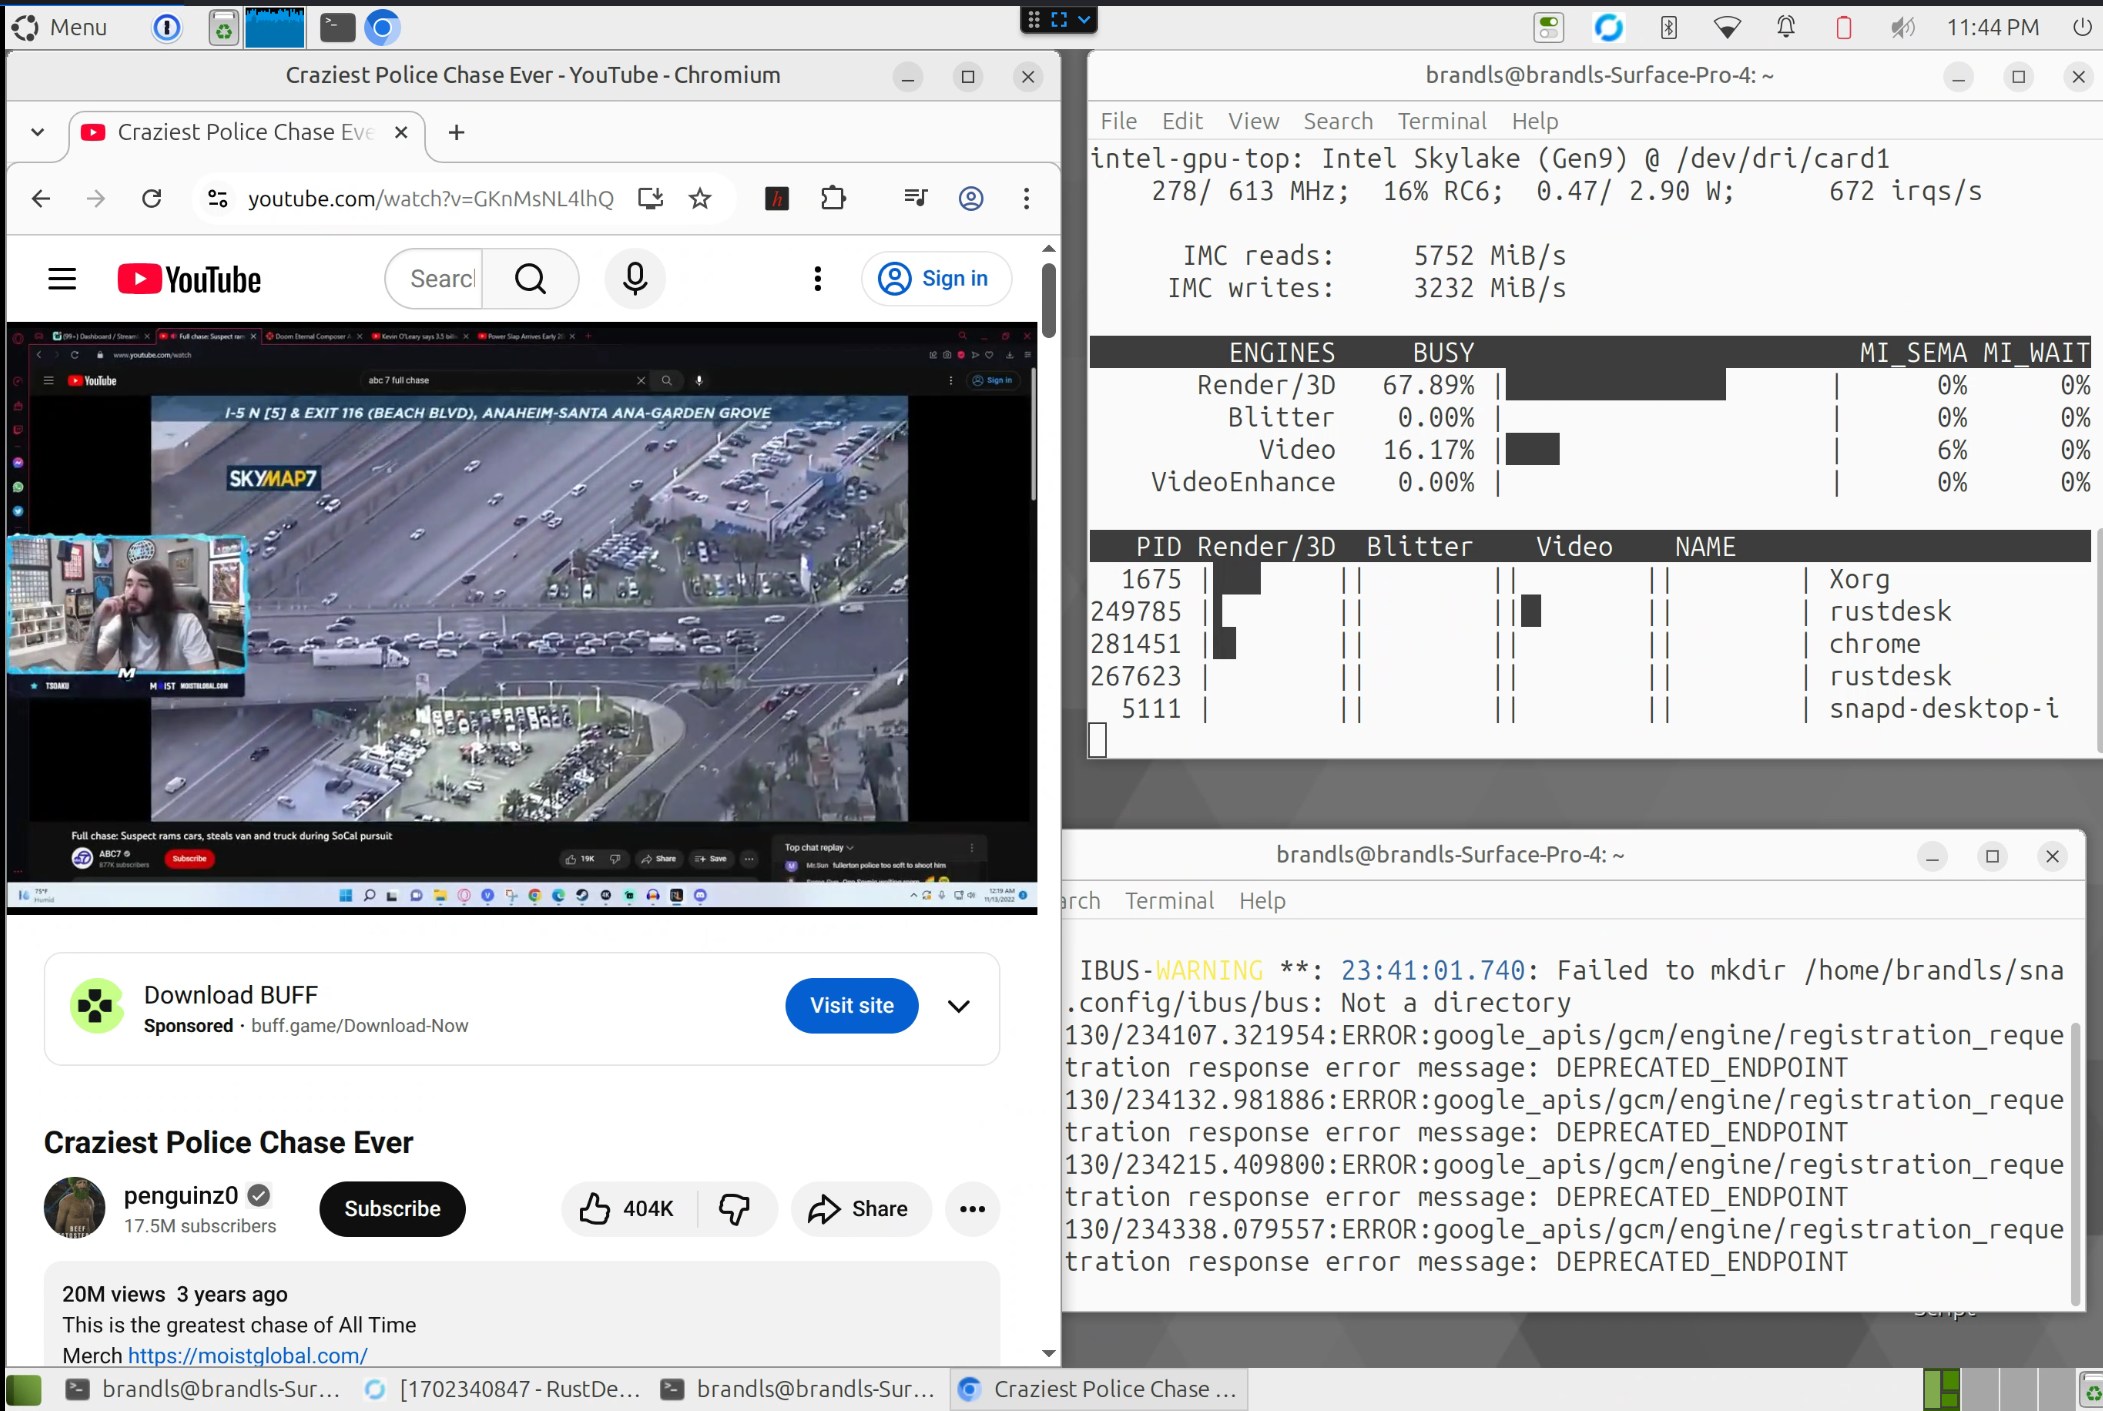Click the voice search microphone
This screenshot has height=1411, width=2103.
635,278
